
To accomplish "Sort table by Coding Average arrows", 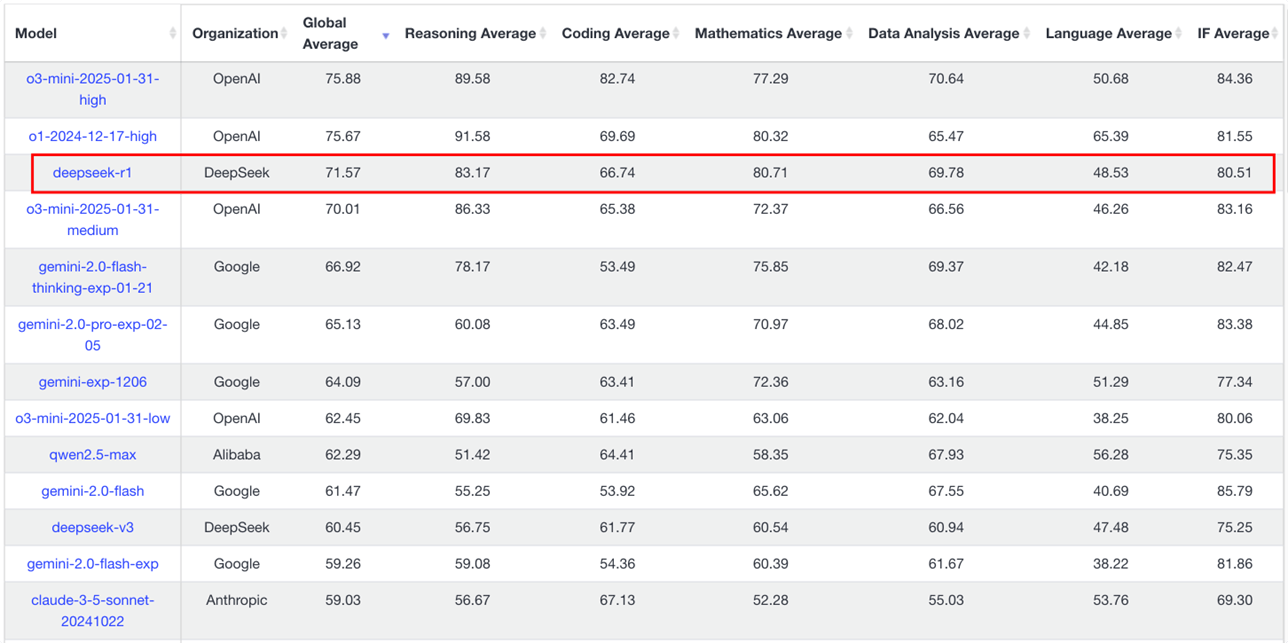I will coord(676,34).
